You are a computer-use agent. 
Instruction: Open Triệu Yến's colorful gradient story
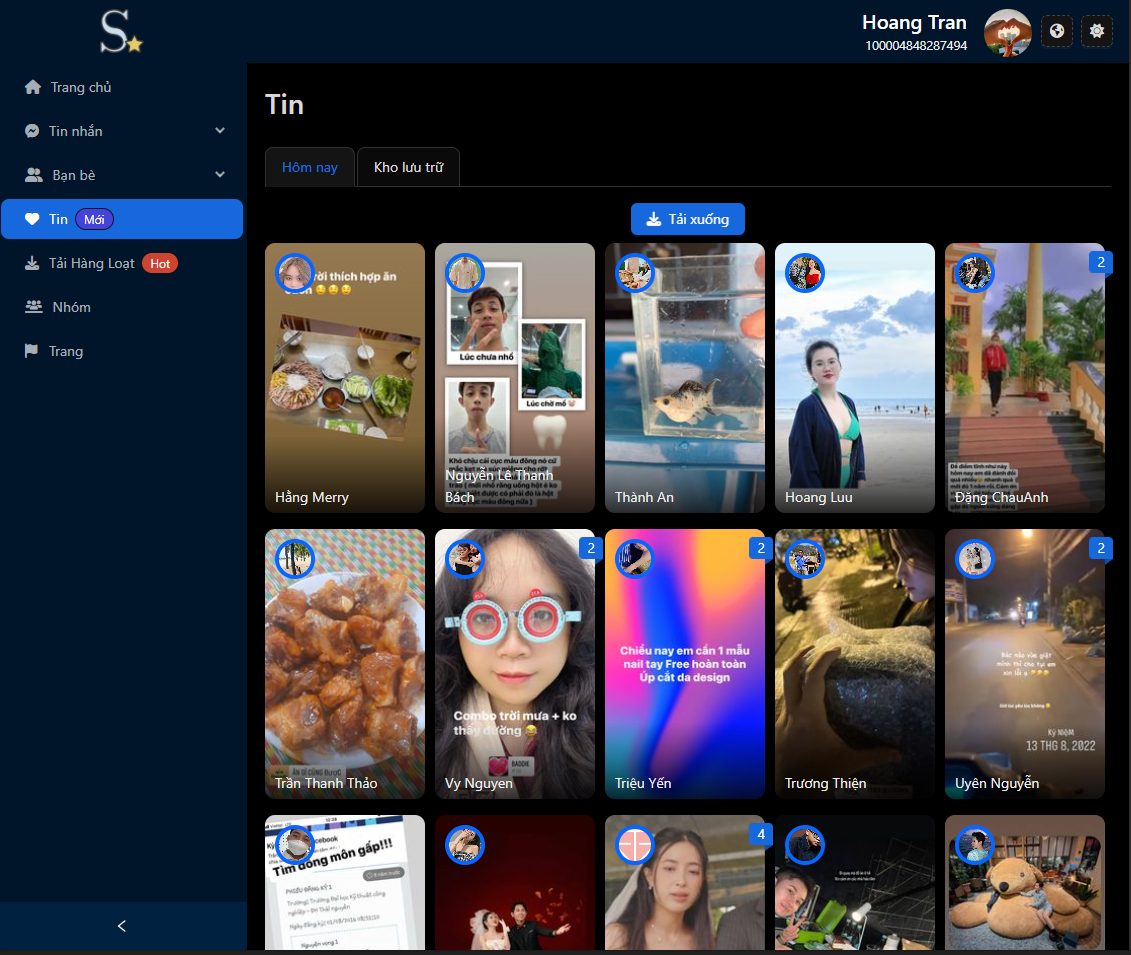[x=685, y=664]
